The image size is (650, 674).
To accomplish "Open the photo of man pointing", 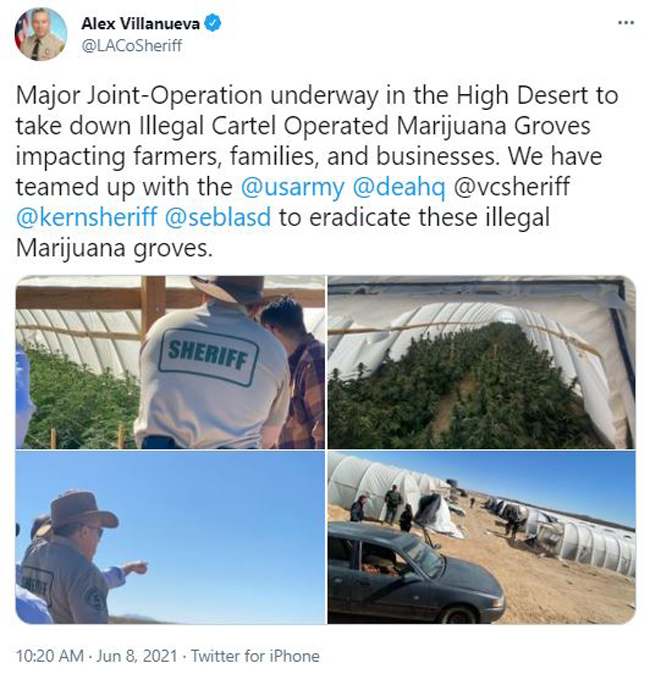I will [x=170, y=537].
